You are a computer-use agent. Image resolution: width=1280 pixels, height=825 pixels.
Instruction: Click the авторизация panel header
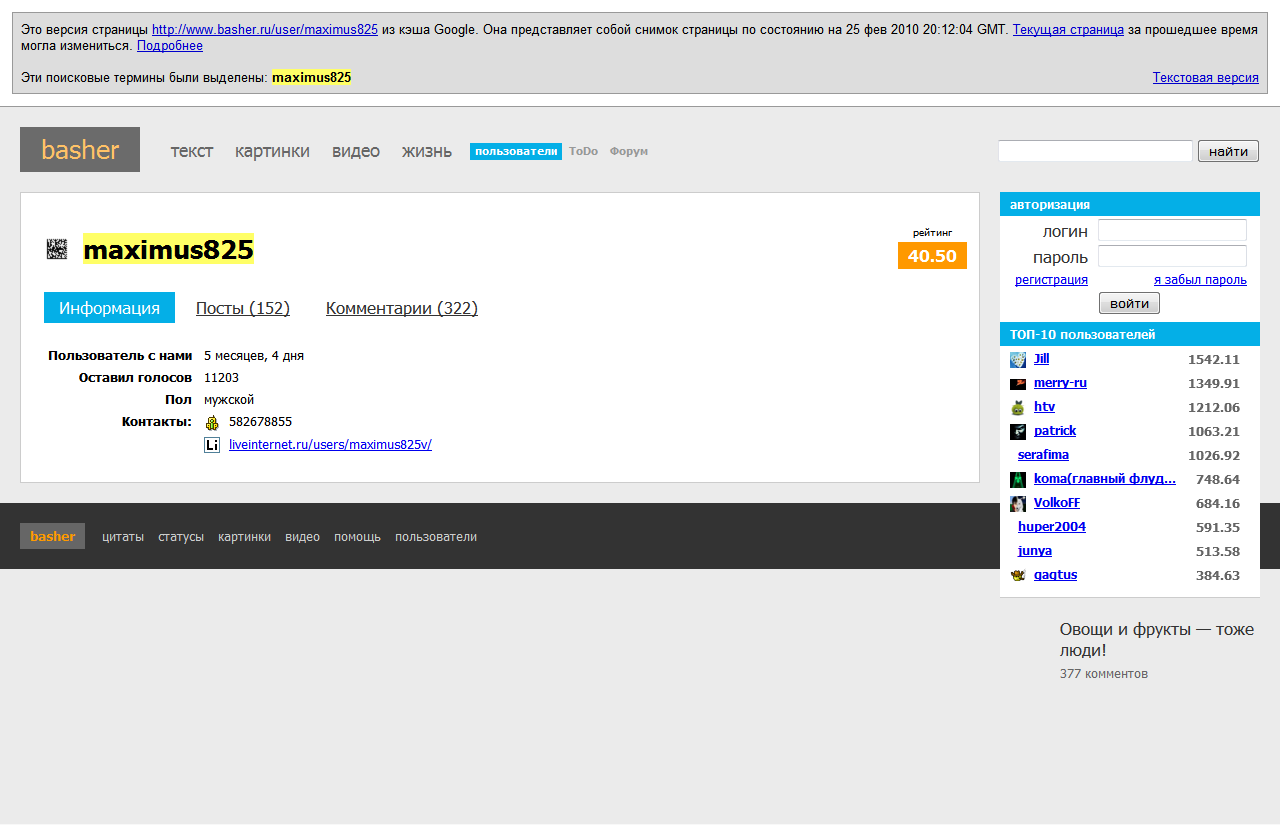coord(1130,204)
